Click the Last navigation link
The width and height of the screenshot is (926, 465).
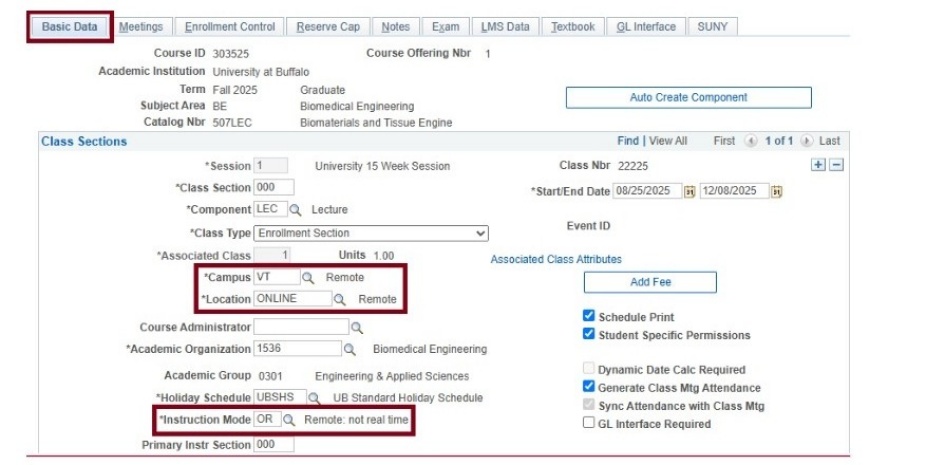pyautogui.click(x=829, y=141)
